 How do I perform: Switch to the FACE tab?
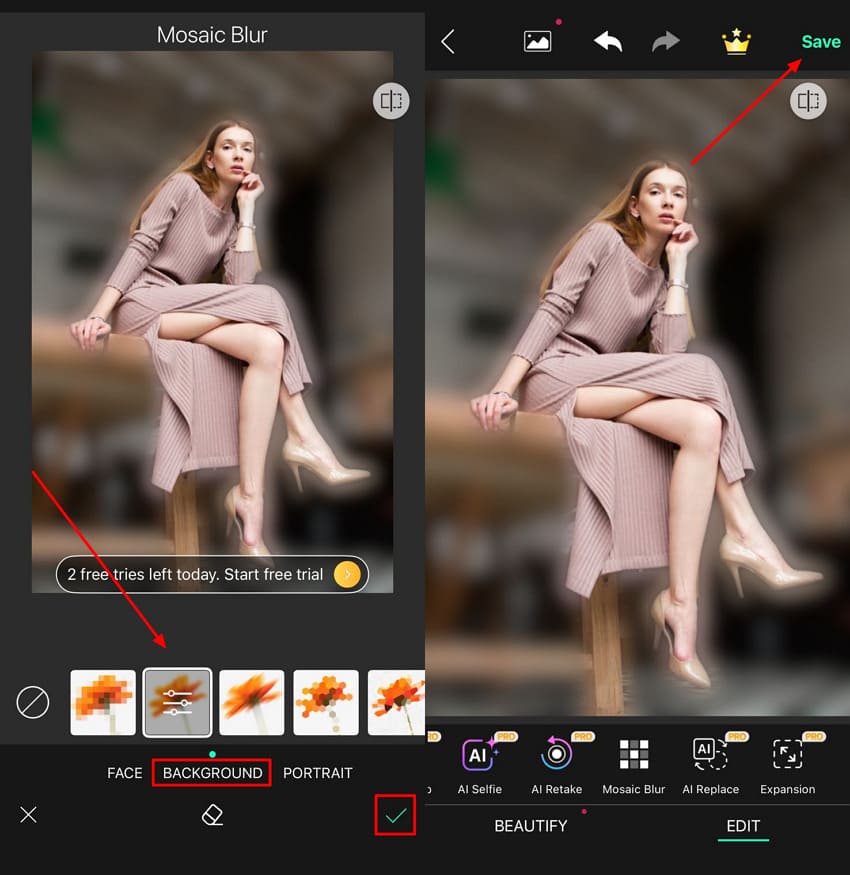[124, 772]
